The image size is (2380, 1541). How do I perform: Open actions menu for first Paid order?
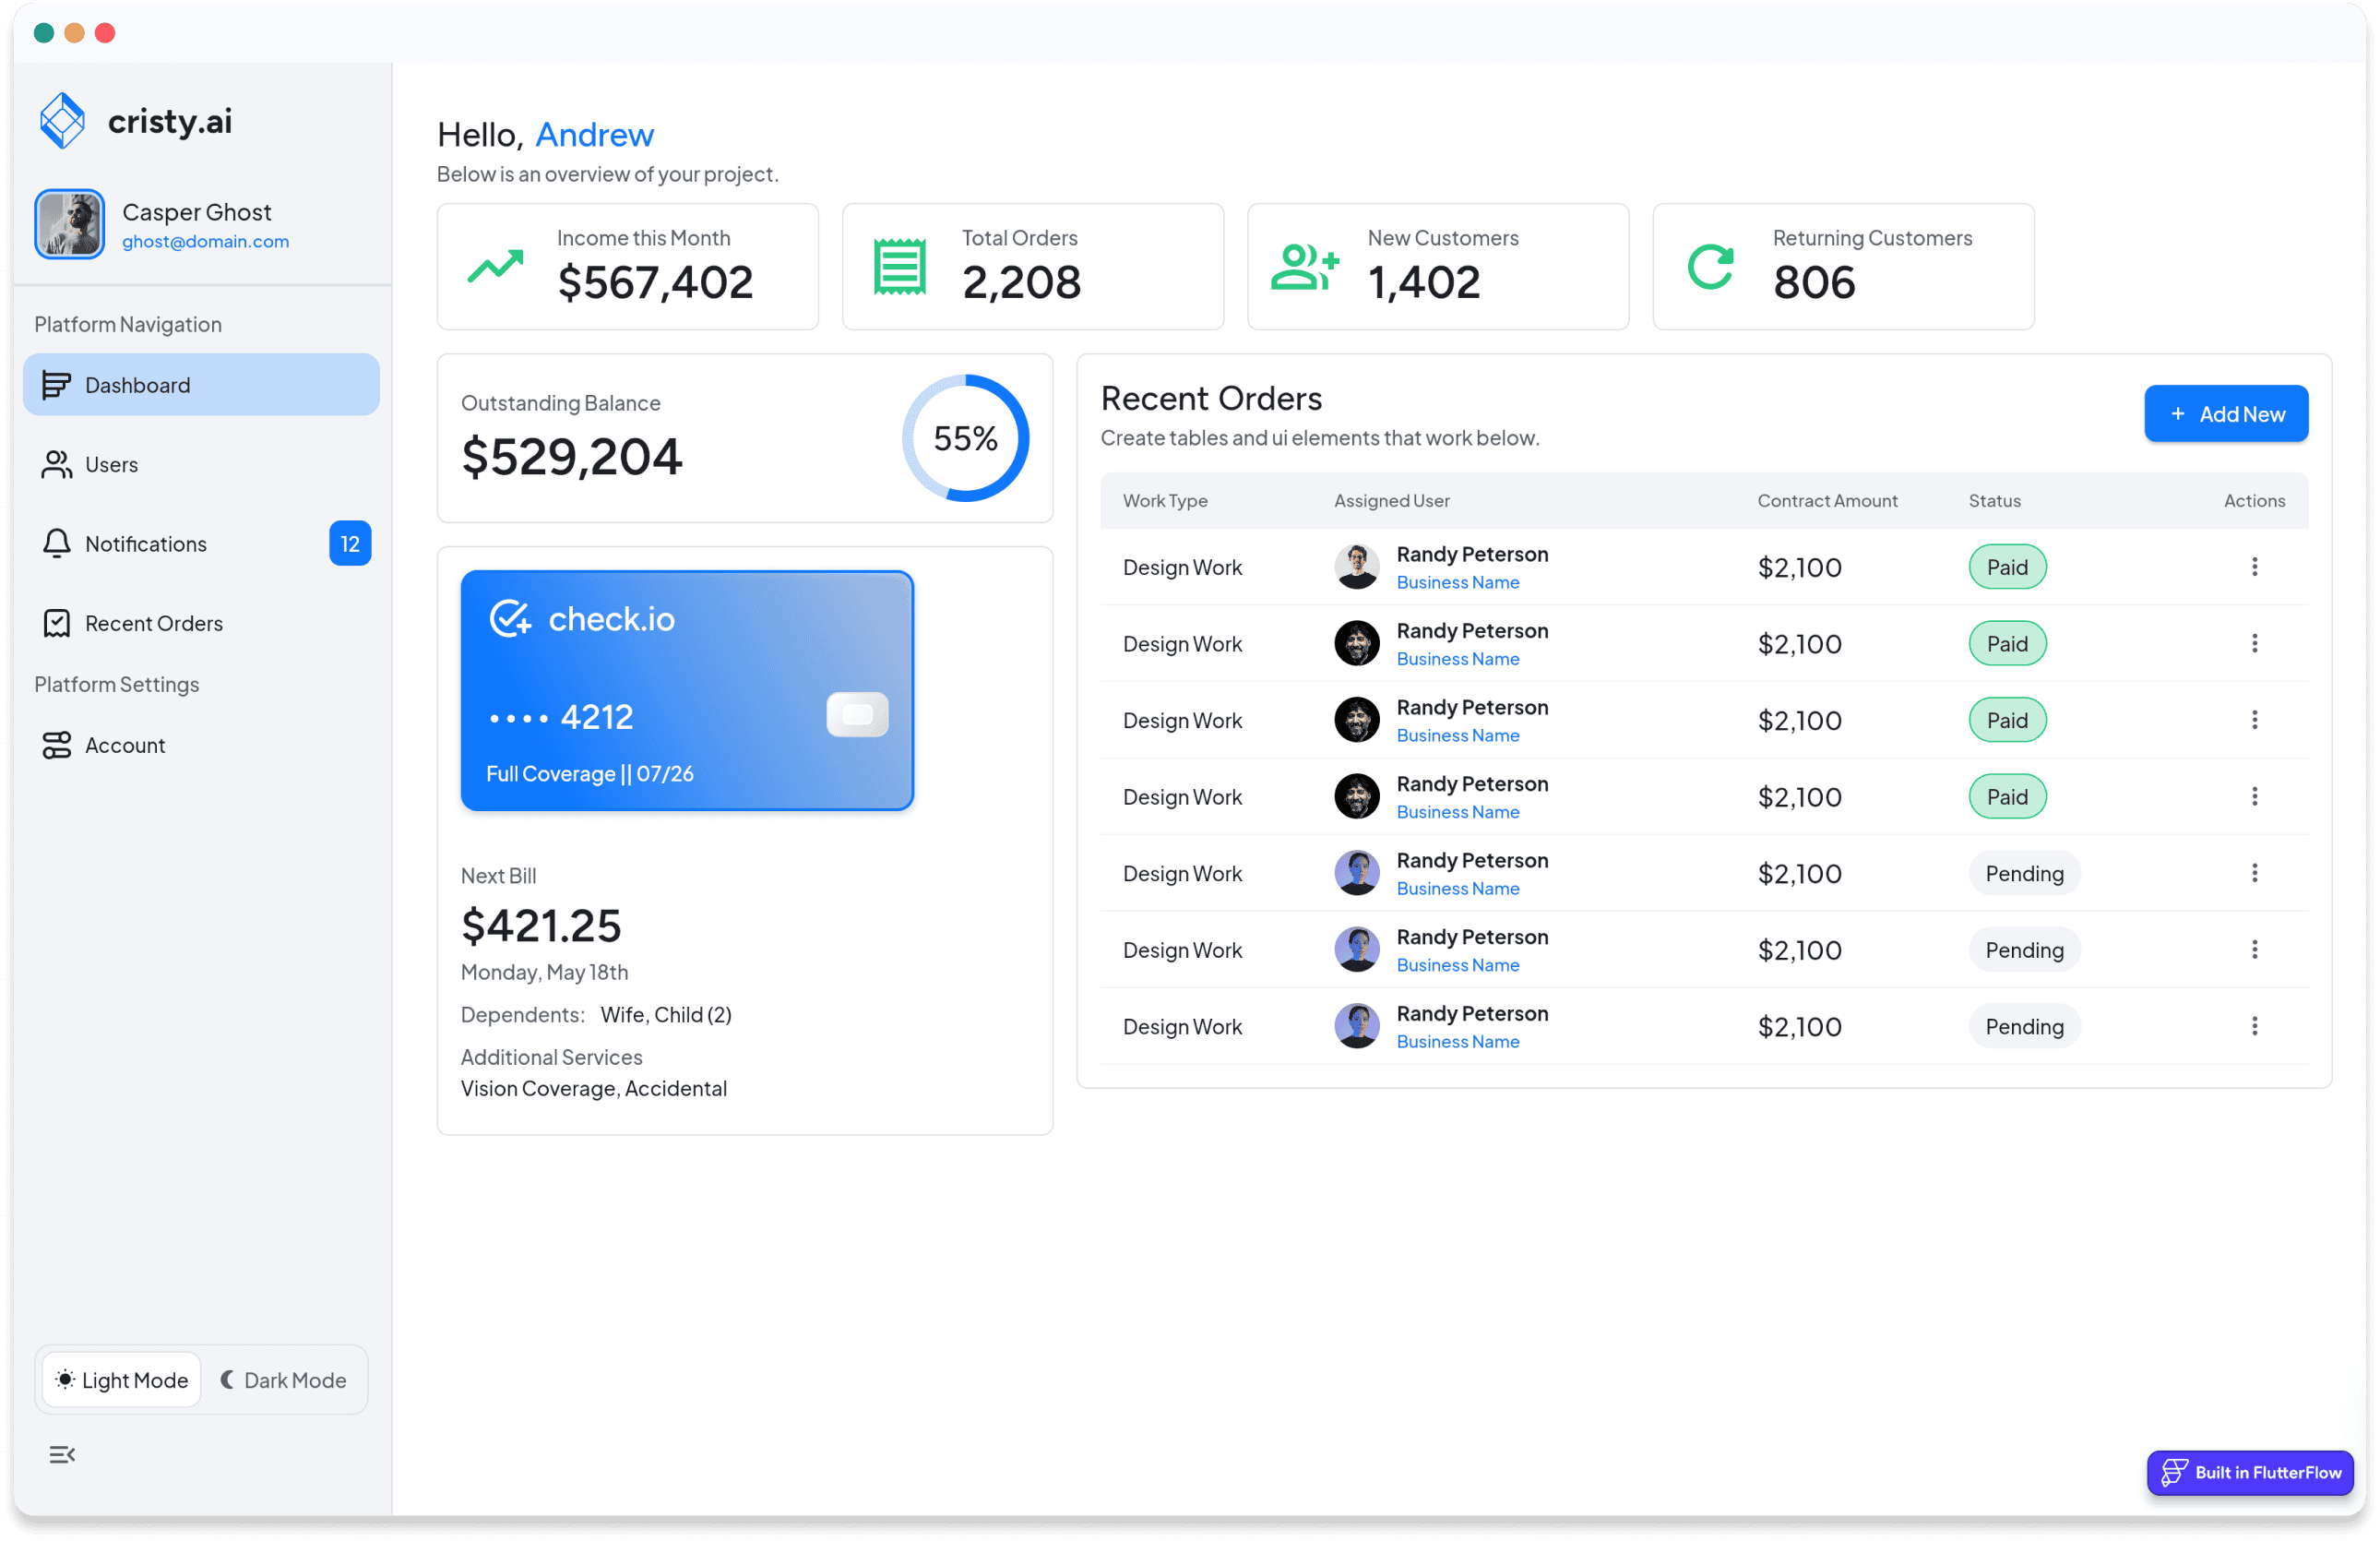[x=2254, y=567]
